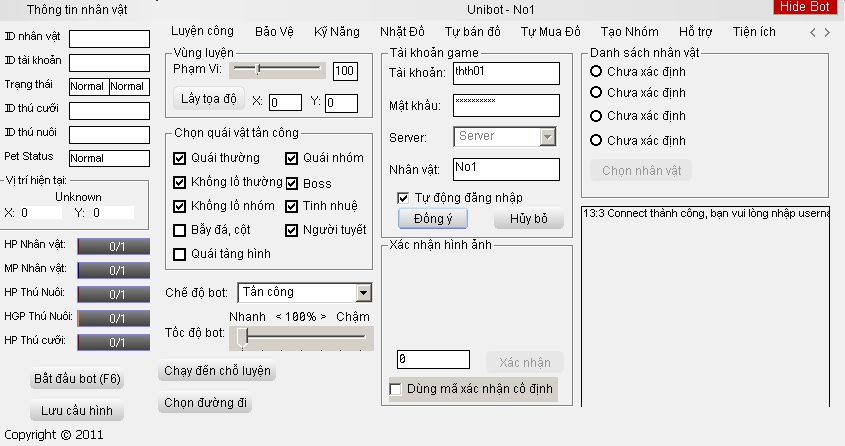845x446 pixels.
Task: Open the Kỹ Năng tab
Action: tap(337, 32)
